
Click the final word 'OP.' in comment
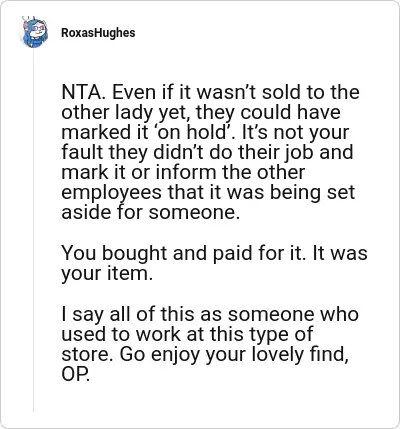pos(76,374)
